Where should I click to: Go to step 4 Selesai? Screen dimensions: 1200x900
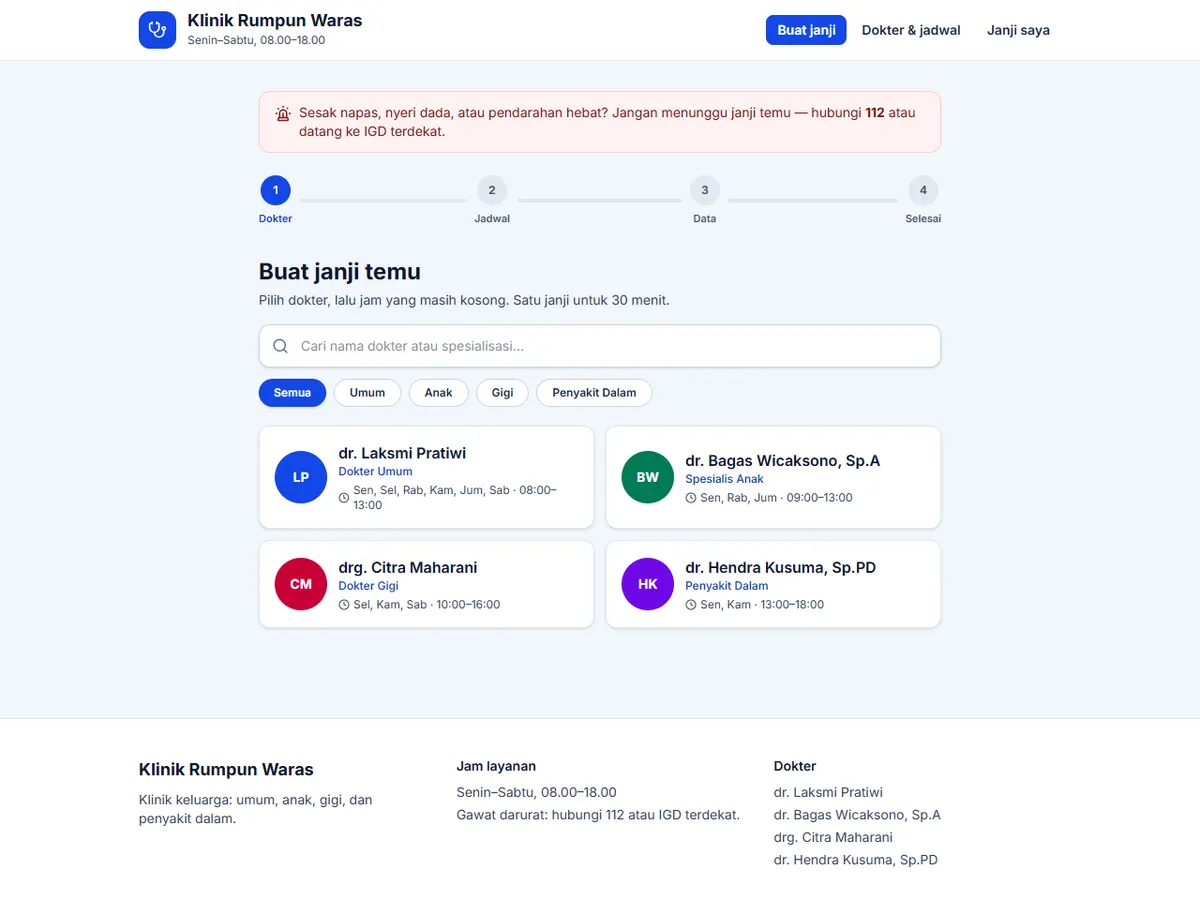coord(923,200)
